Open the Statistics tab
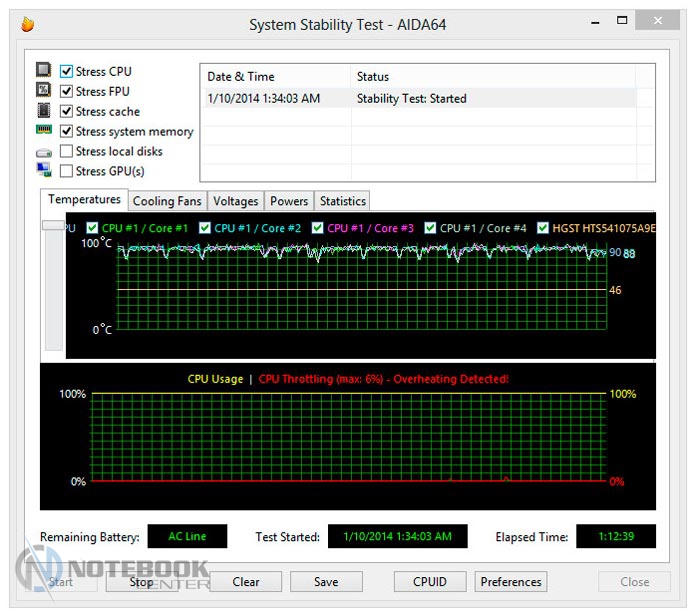The image size is (700, 616). point(342,201)
